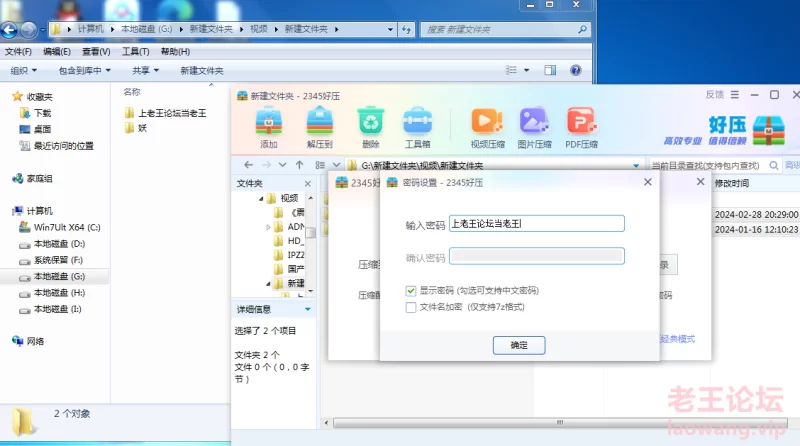The width and height of the screenshot is (800, 446).
Task: Select 本地磁盘 (D:) in navigation pane
Action: 59,243
